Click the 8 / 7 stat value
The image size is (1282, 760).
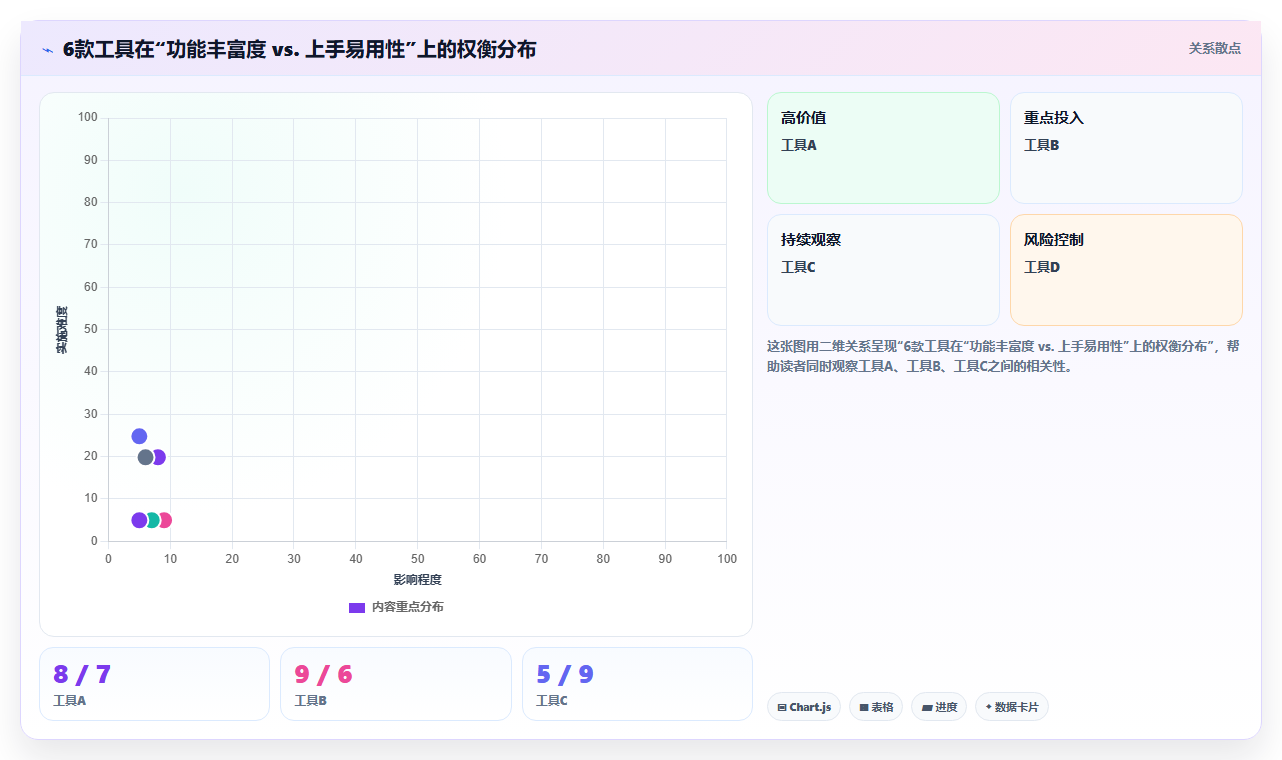[x=82, y=675]
